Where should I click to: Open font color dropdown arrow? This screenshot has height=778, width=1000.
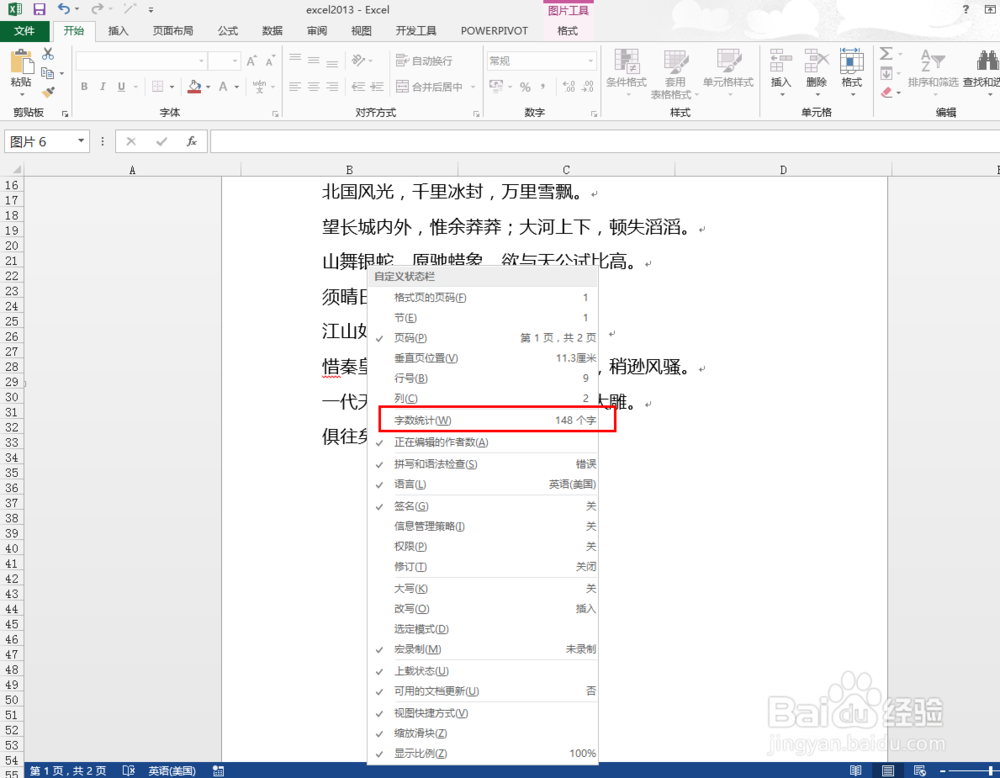pos(237,87)
